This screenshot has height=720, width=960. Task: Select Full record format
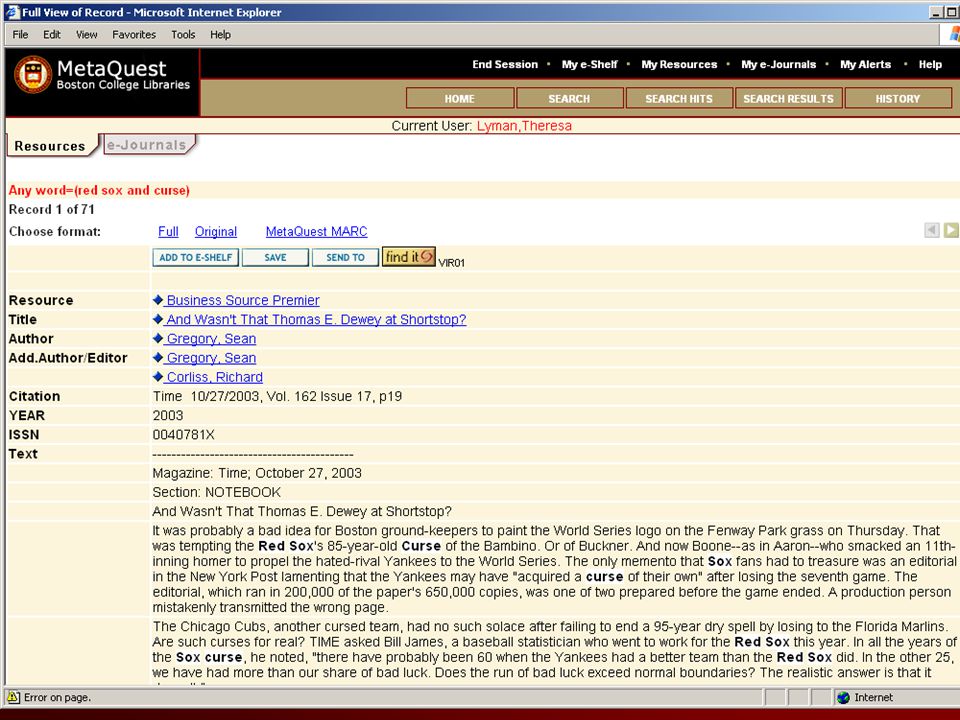coord(168,231)
